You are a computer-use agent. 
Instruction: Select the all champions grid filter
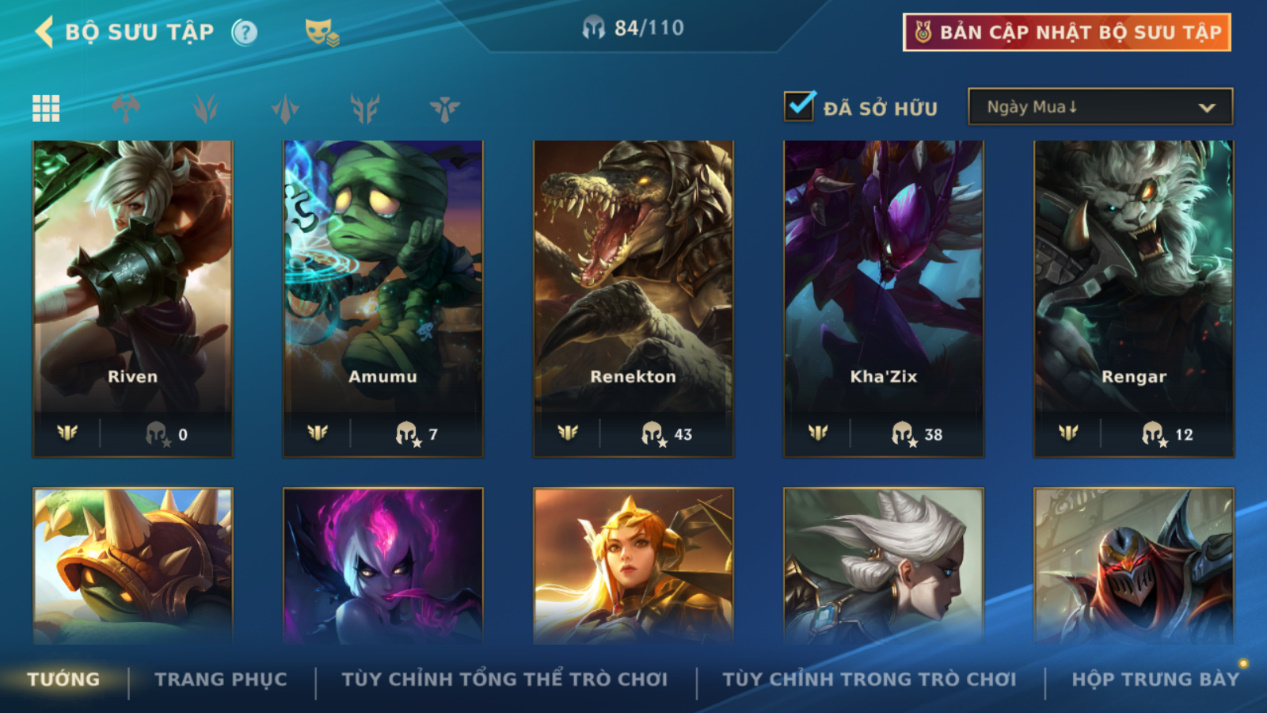[46, 108]
